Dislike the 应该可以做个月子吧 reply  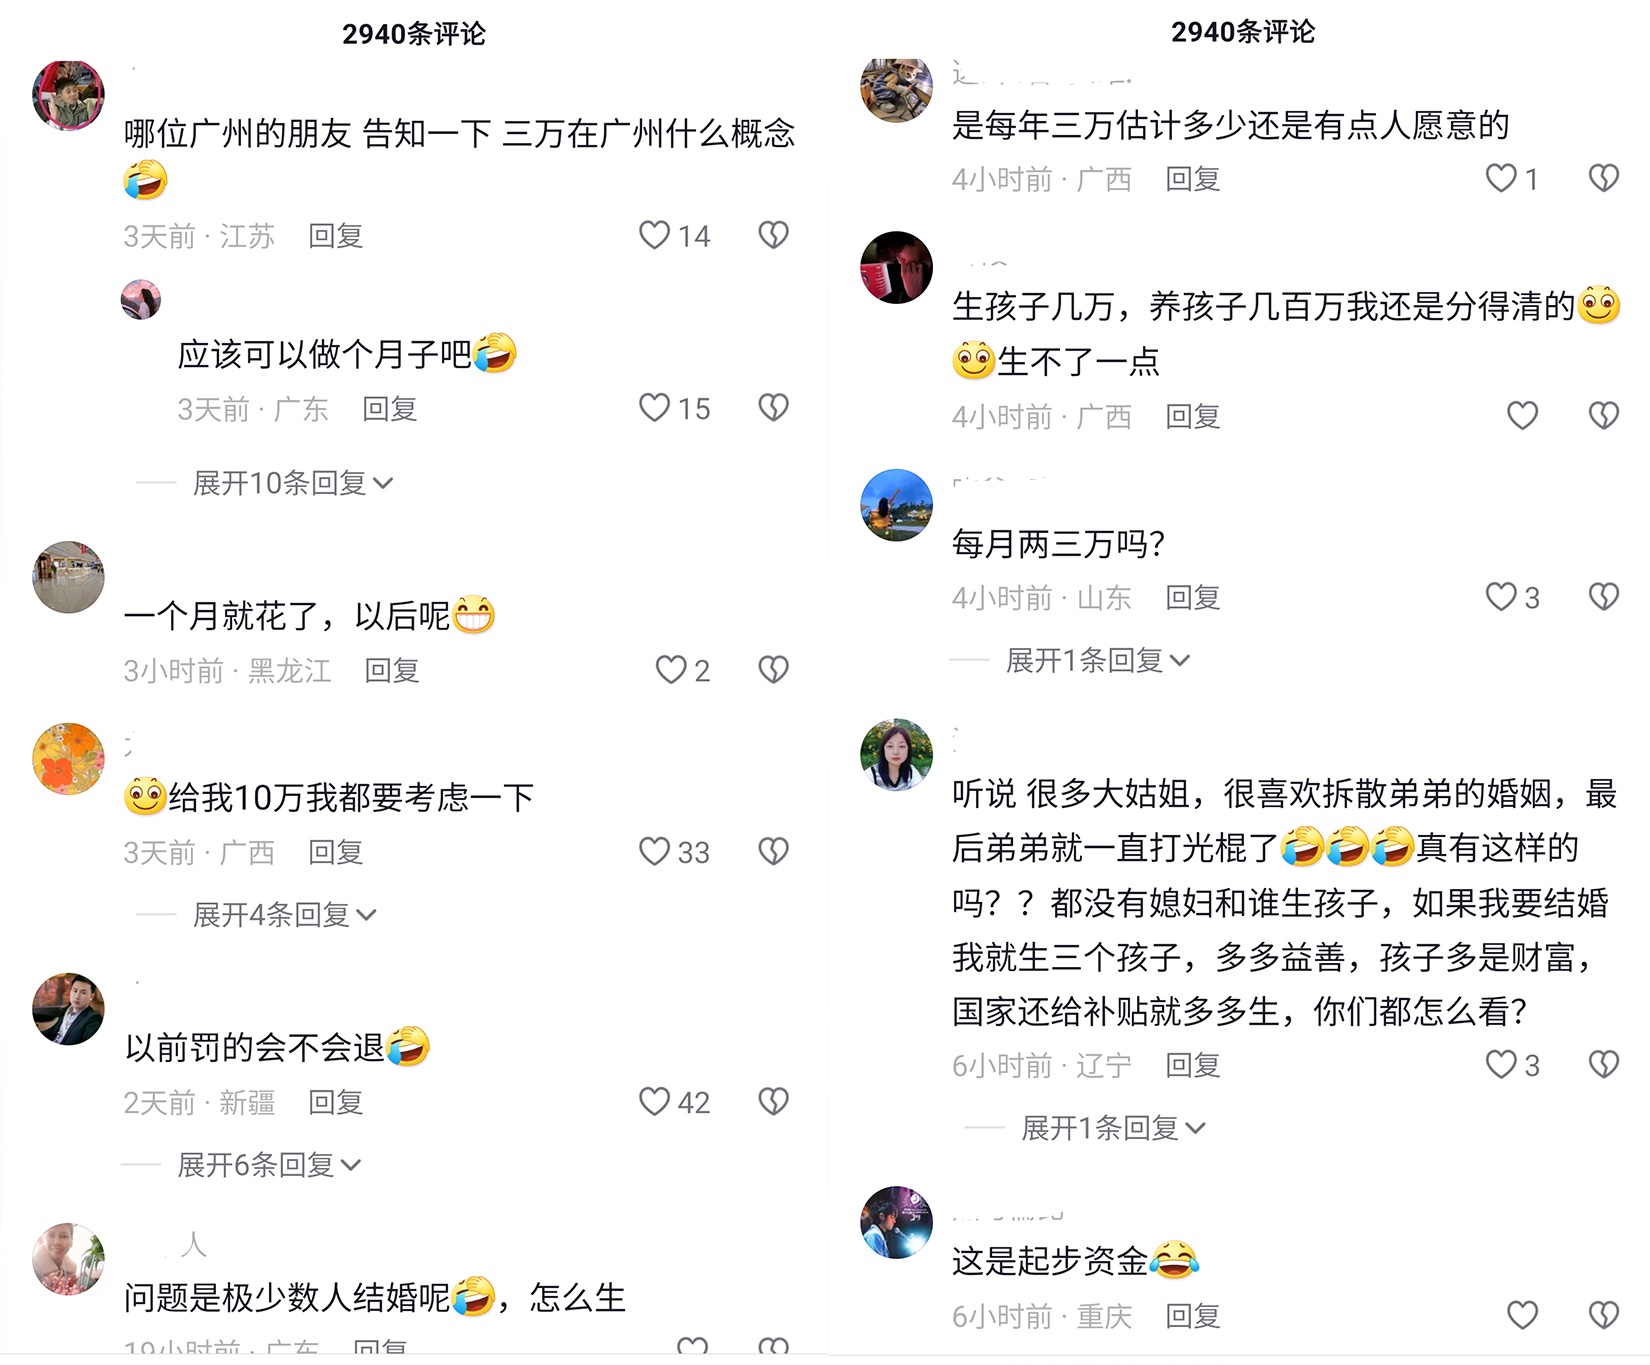point(773,407)
